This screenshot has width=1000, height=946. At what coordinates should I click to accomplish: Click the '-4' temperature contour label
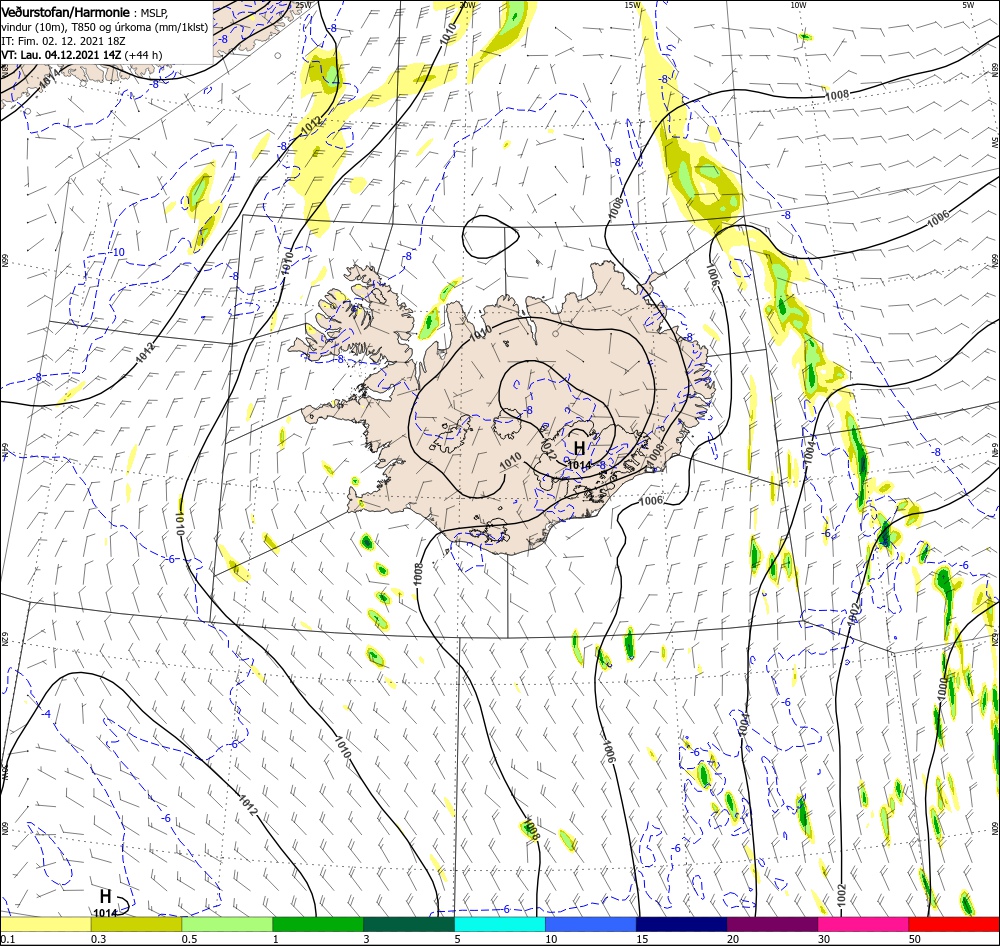tap(46, 714)
